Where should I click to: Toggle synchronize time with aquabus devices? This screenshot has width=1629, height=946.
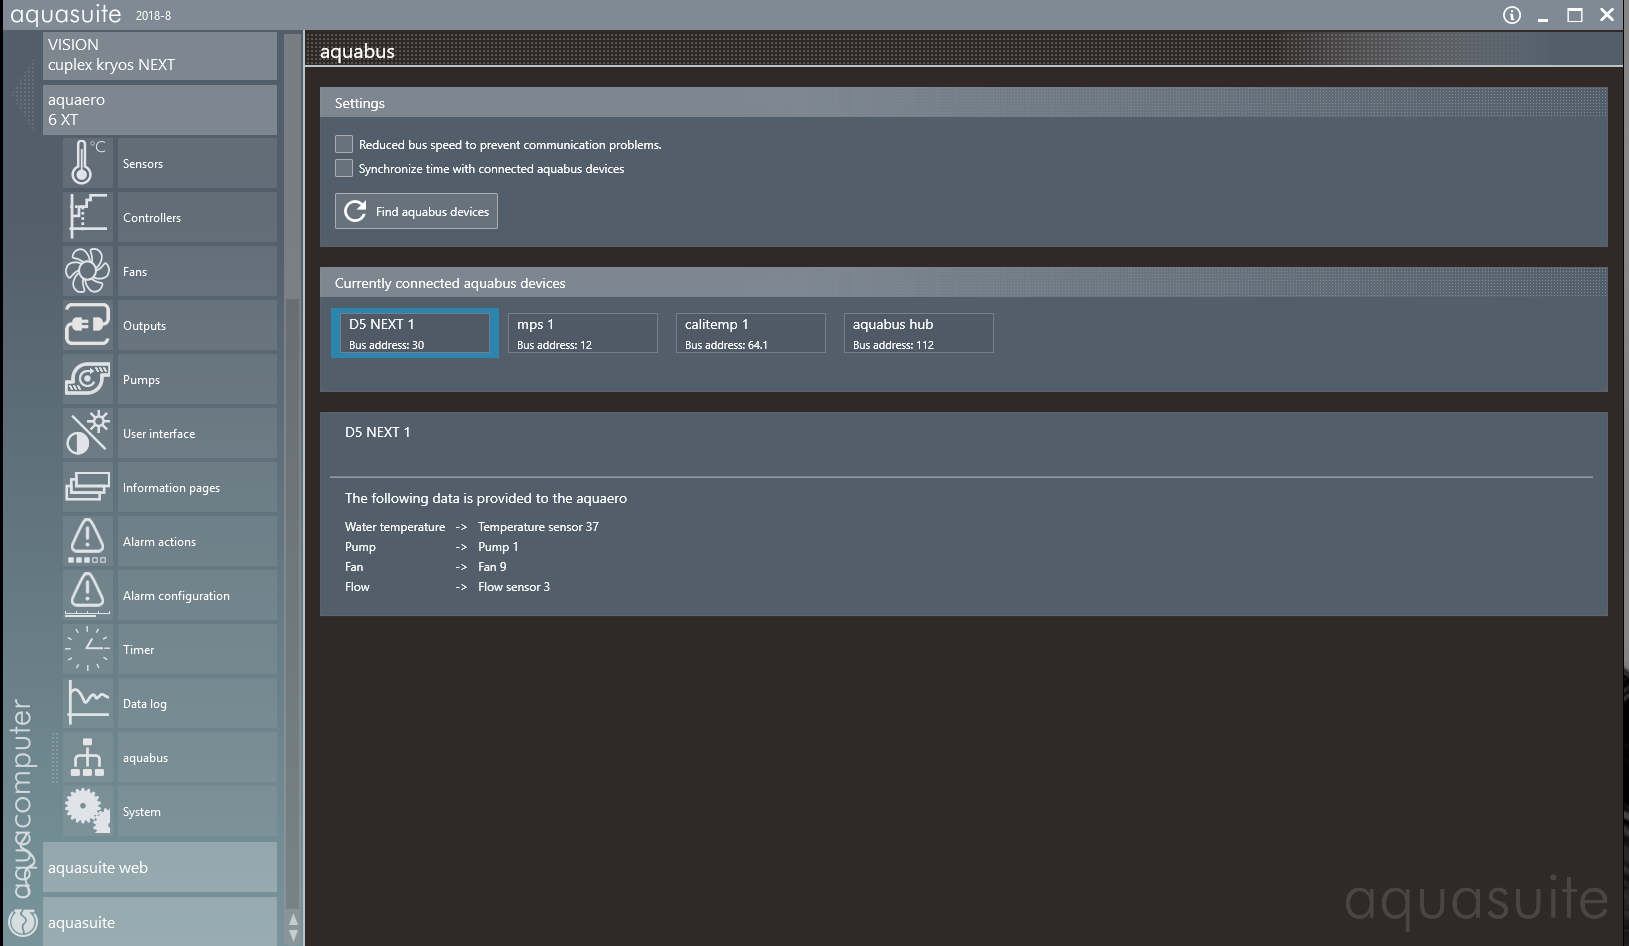[344, 168]
